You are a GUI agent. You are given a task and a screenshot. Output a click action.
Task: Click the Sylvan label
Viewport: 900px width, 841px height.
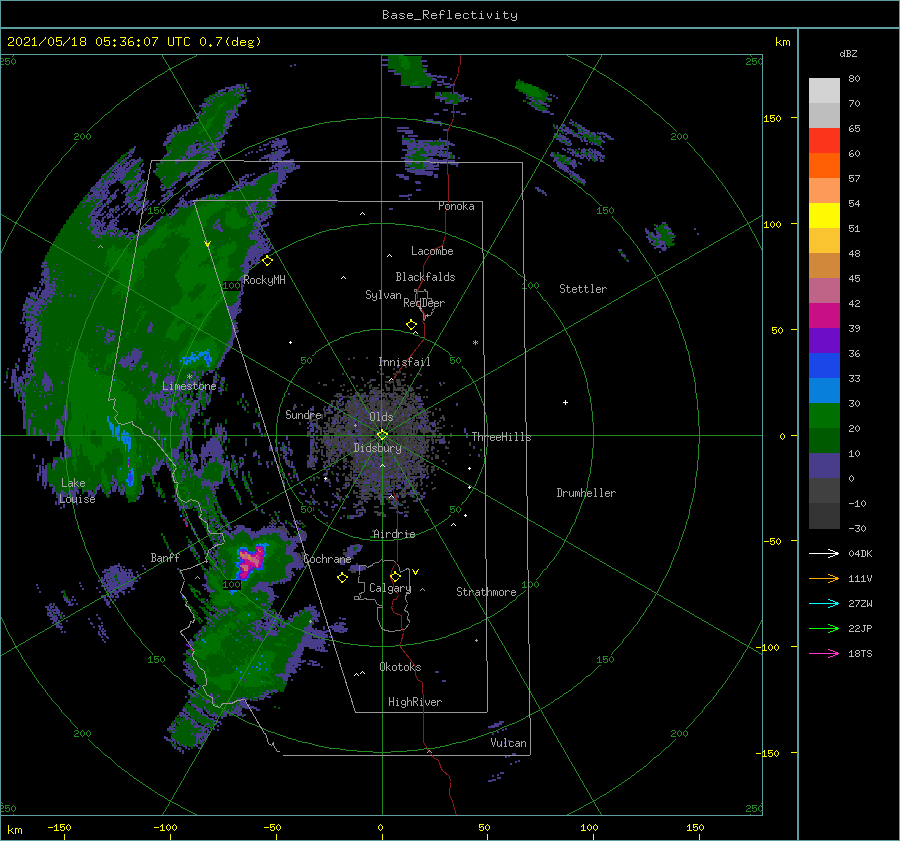(x=383, y=295)
